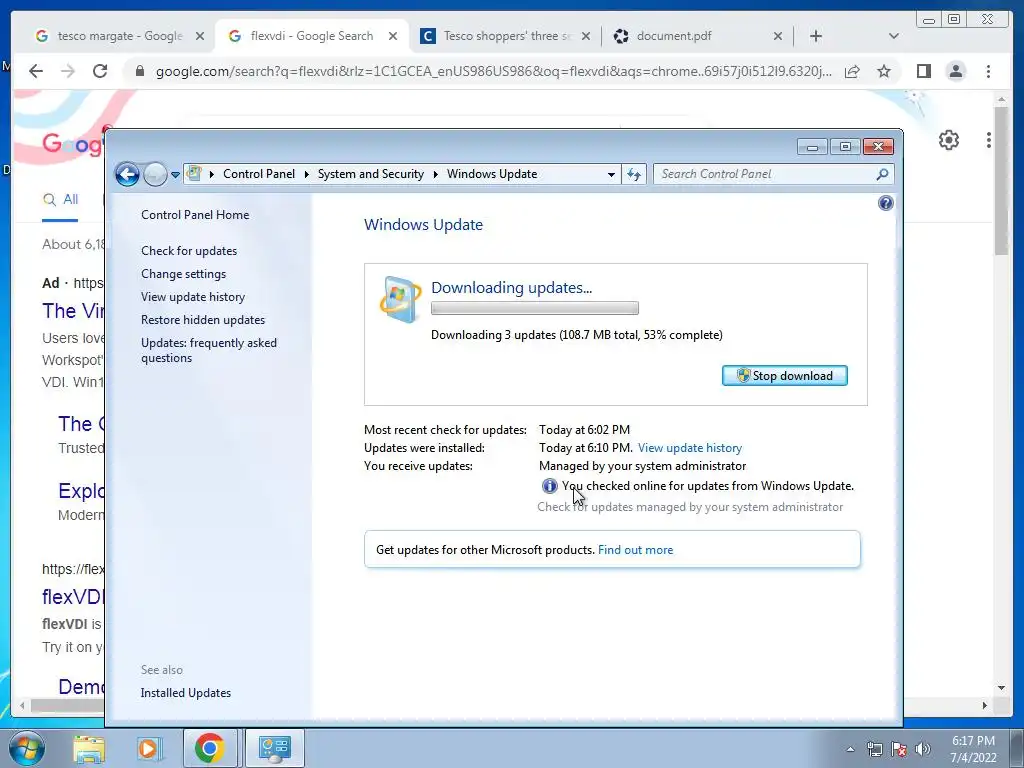Select the All search results tab

[60, 200]
